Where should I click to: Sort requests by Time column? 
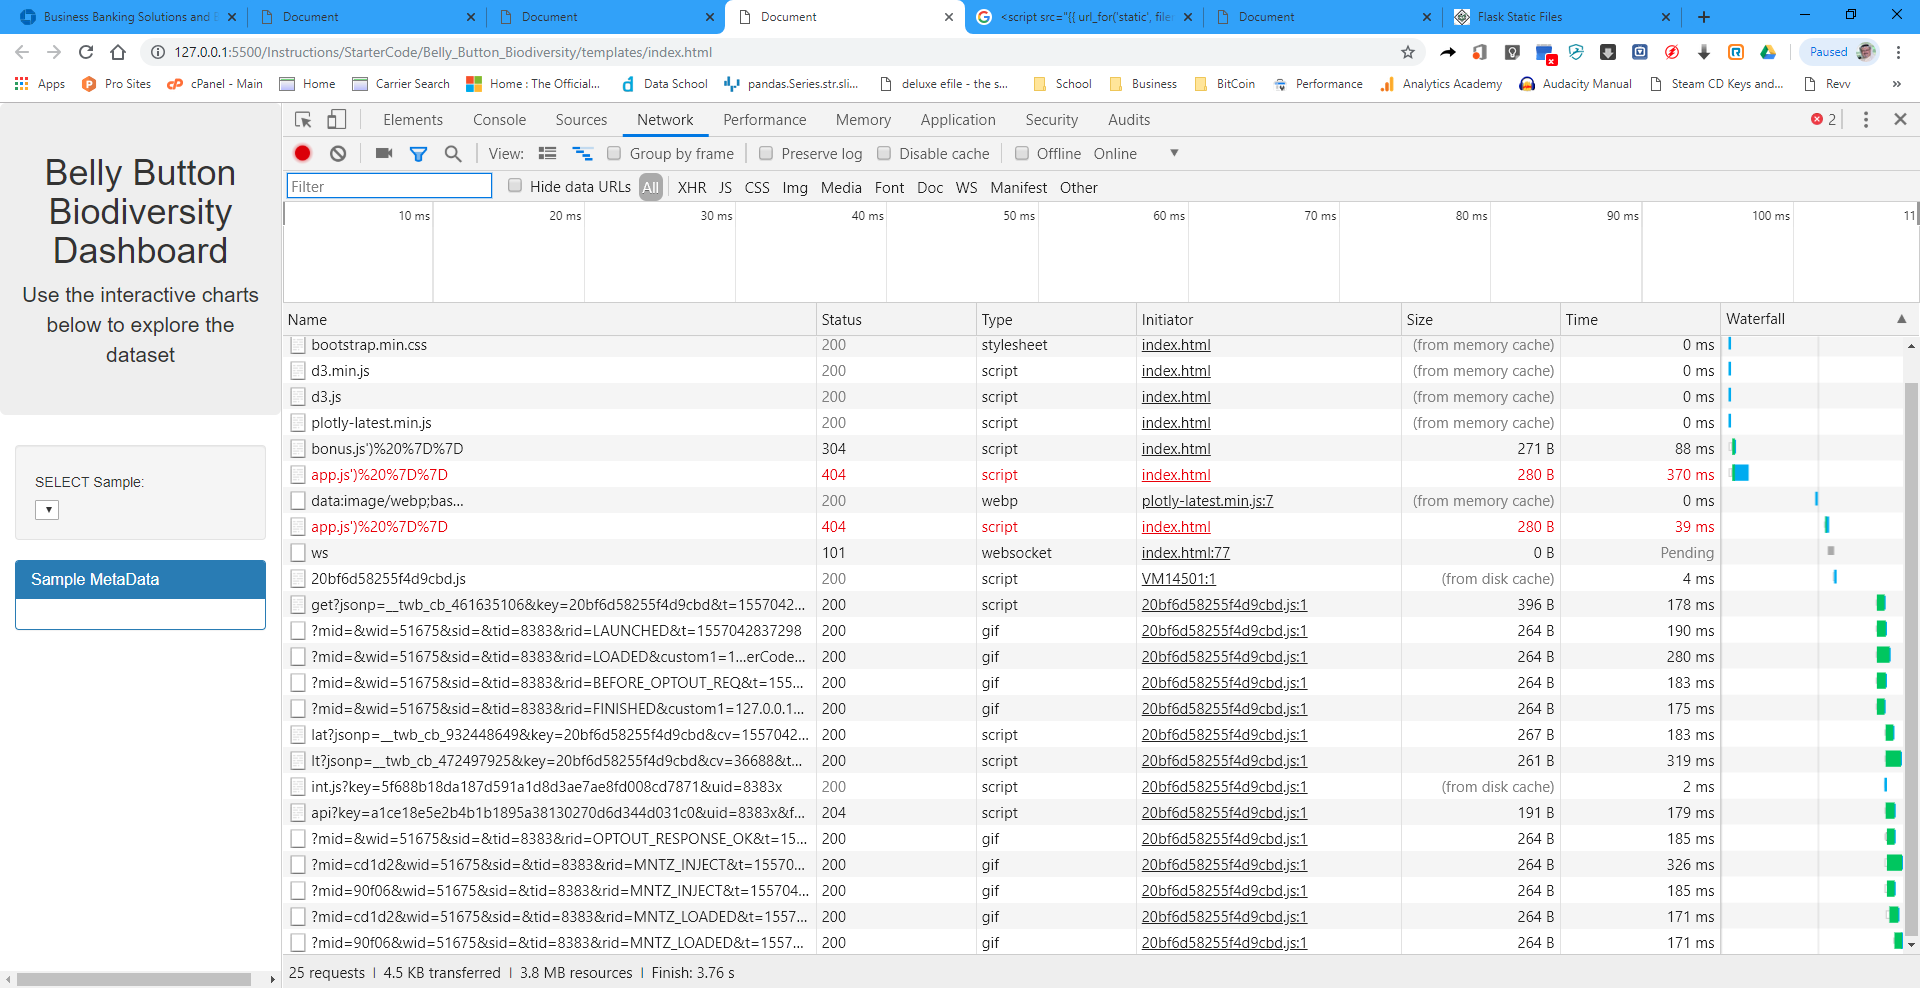point(1640,319)
